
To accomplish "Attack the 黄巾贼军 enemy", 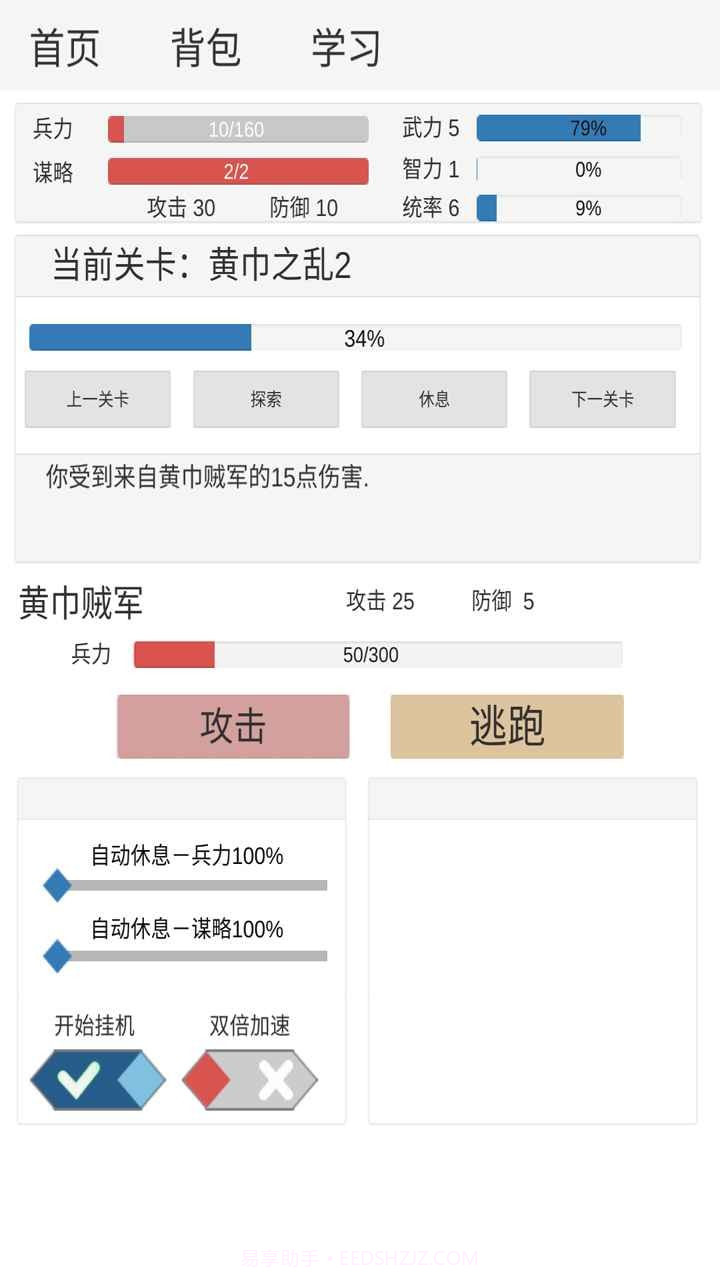I will [x=232, y=727].
